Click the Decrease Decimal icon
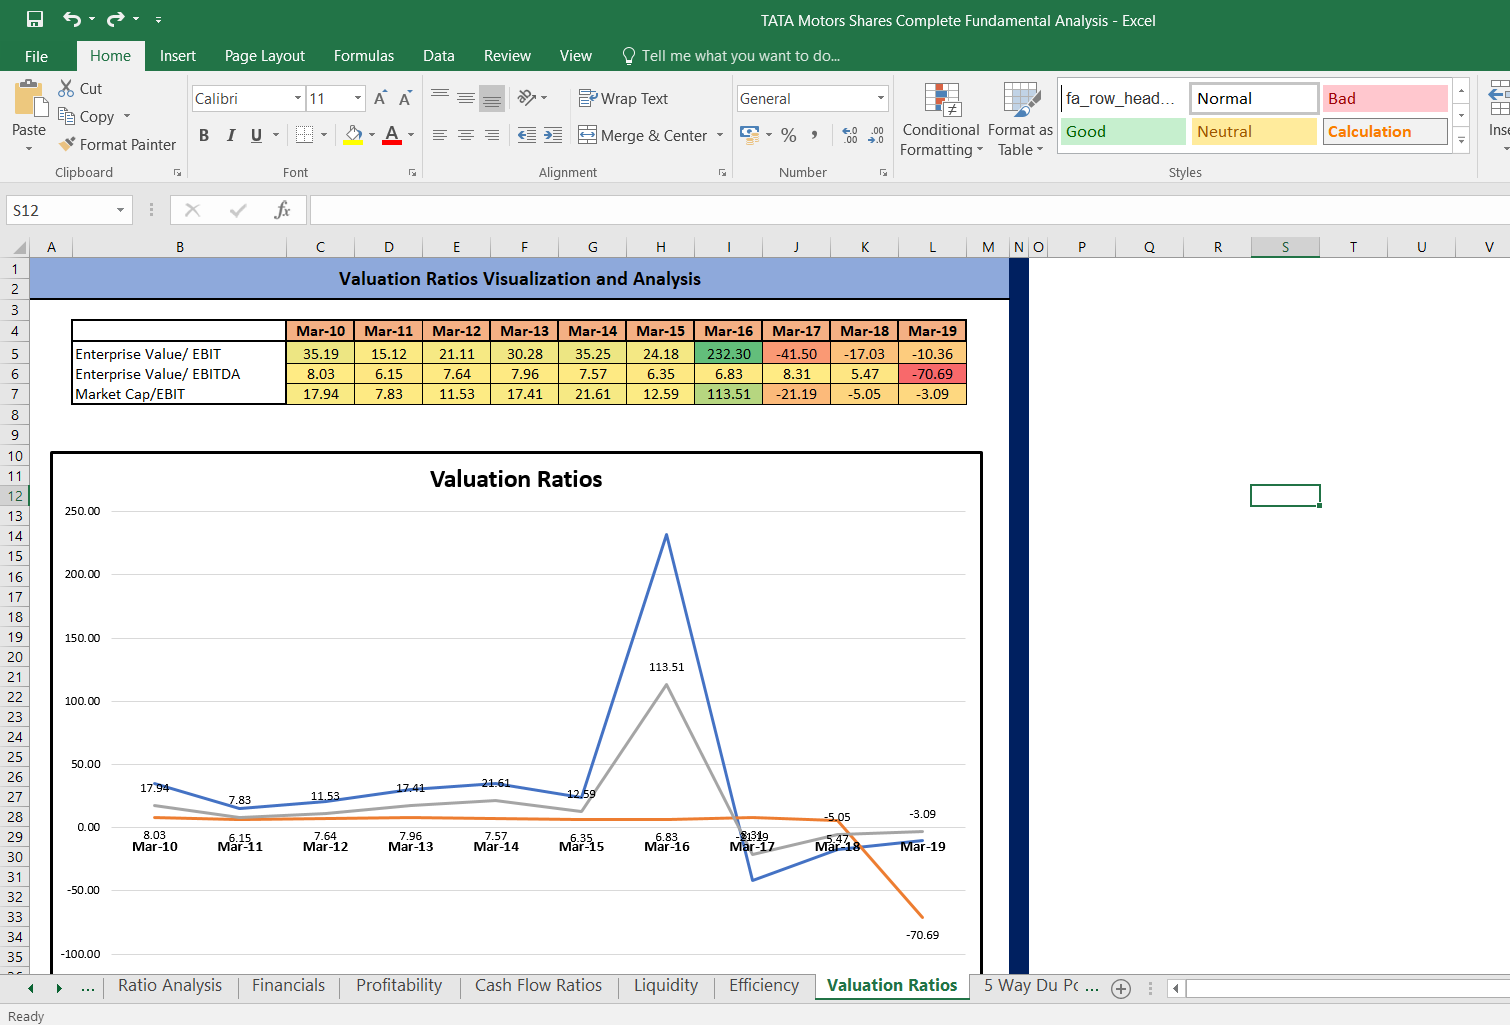 tap(876, 135)
